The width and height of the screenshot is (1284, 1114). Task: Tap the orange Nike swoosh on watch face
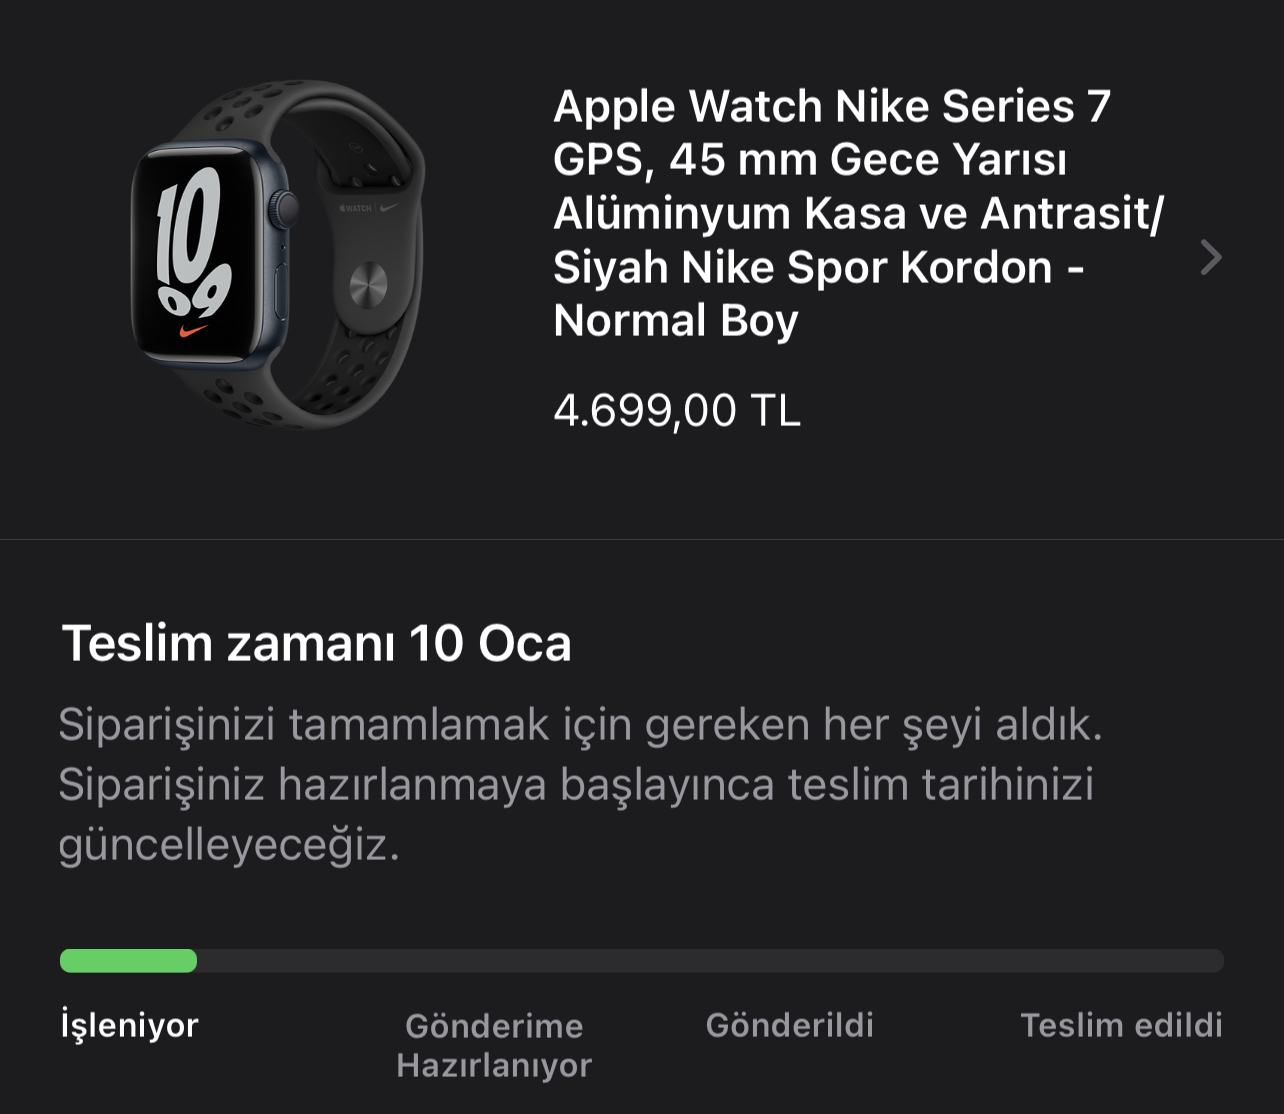pos(194,329)
